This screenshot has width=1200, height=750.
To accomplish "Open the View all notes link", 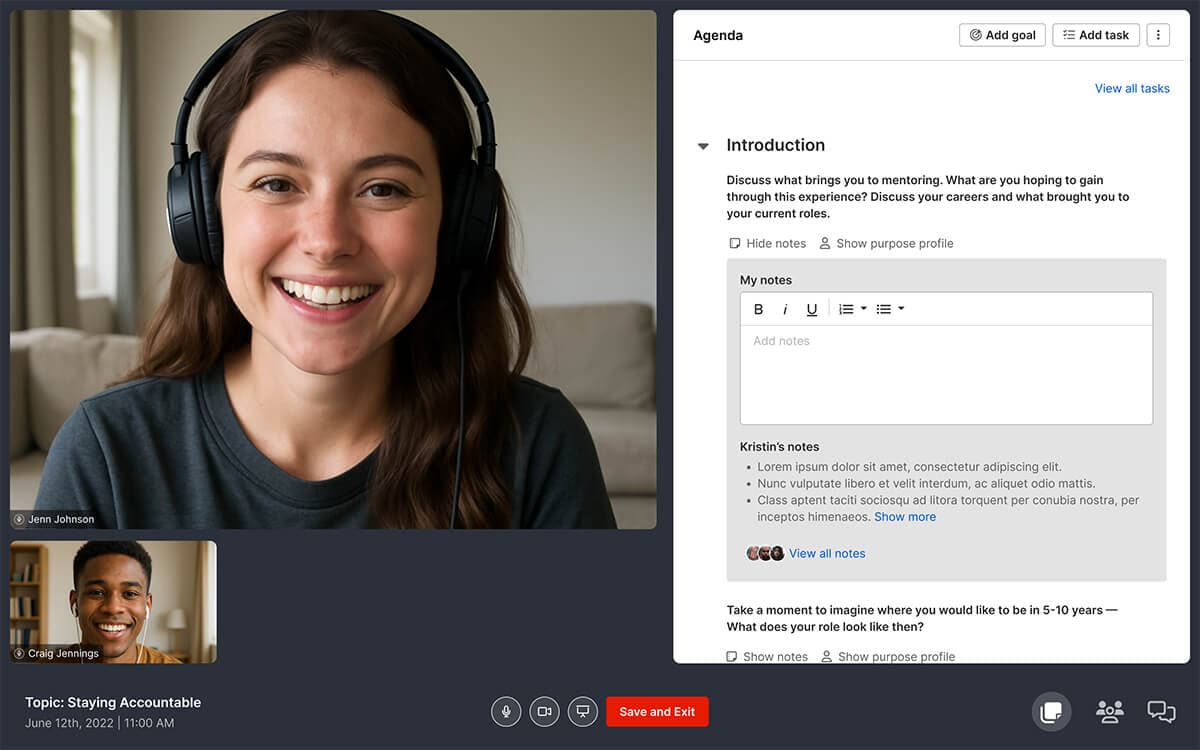I will [x=827, y=553].
